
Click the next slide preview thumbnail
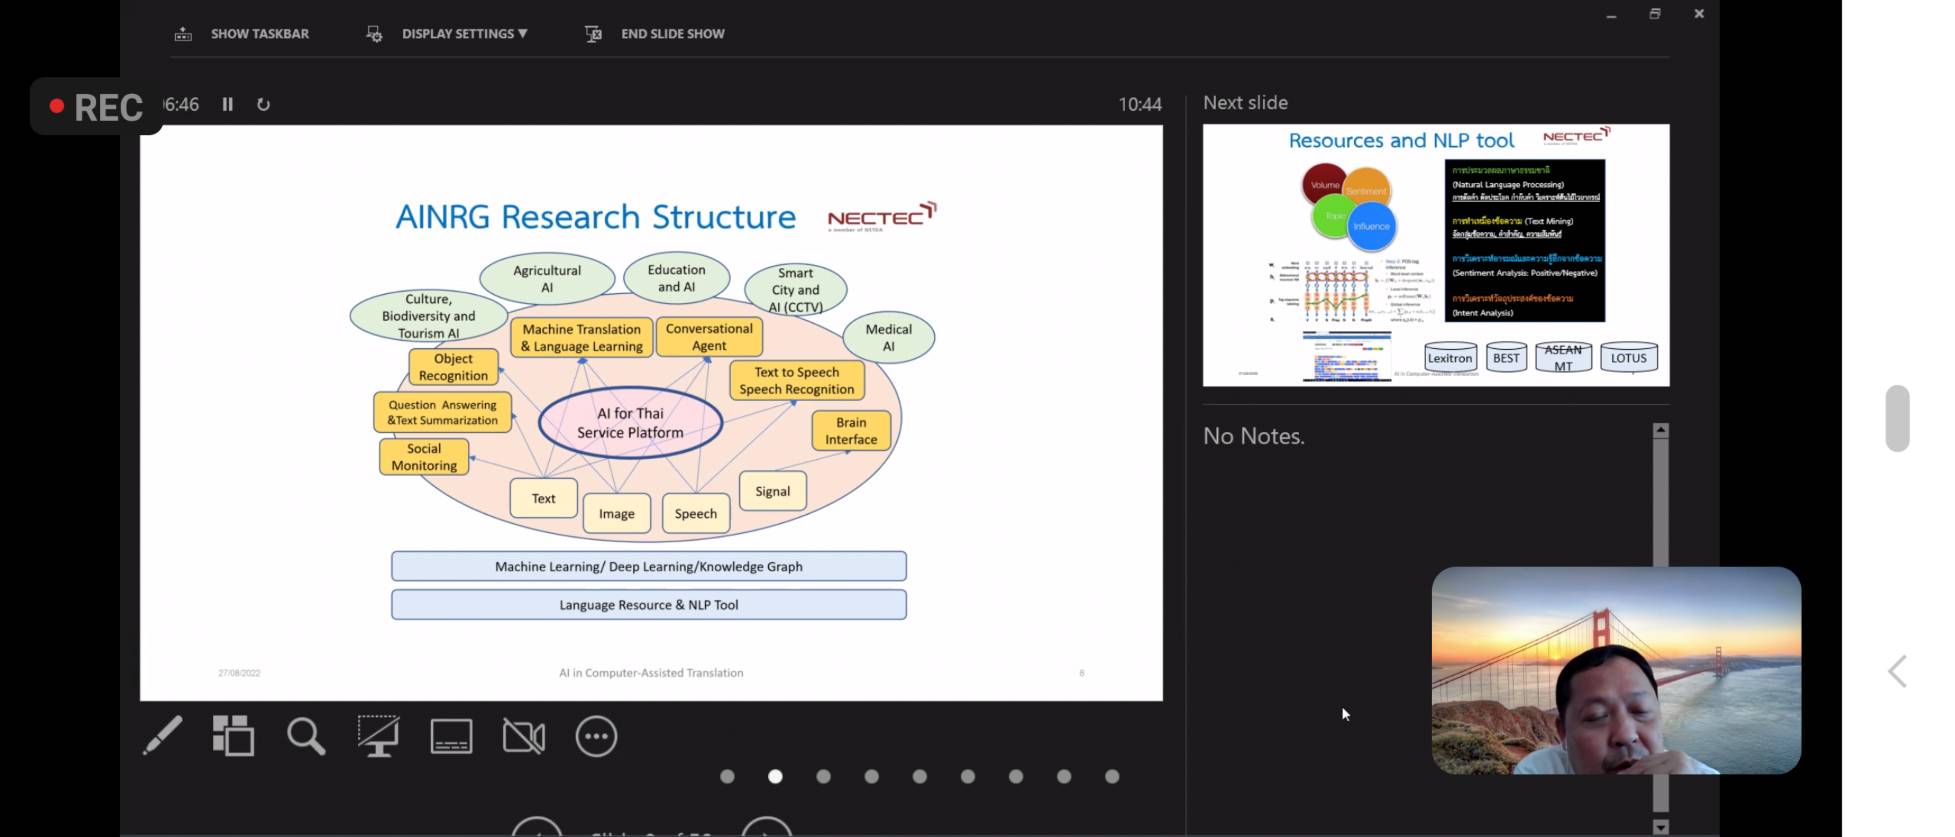1436,255
